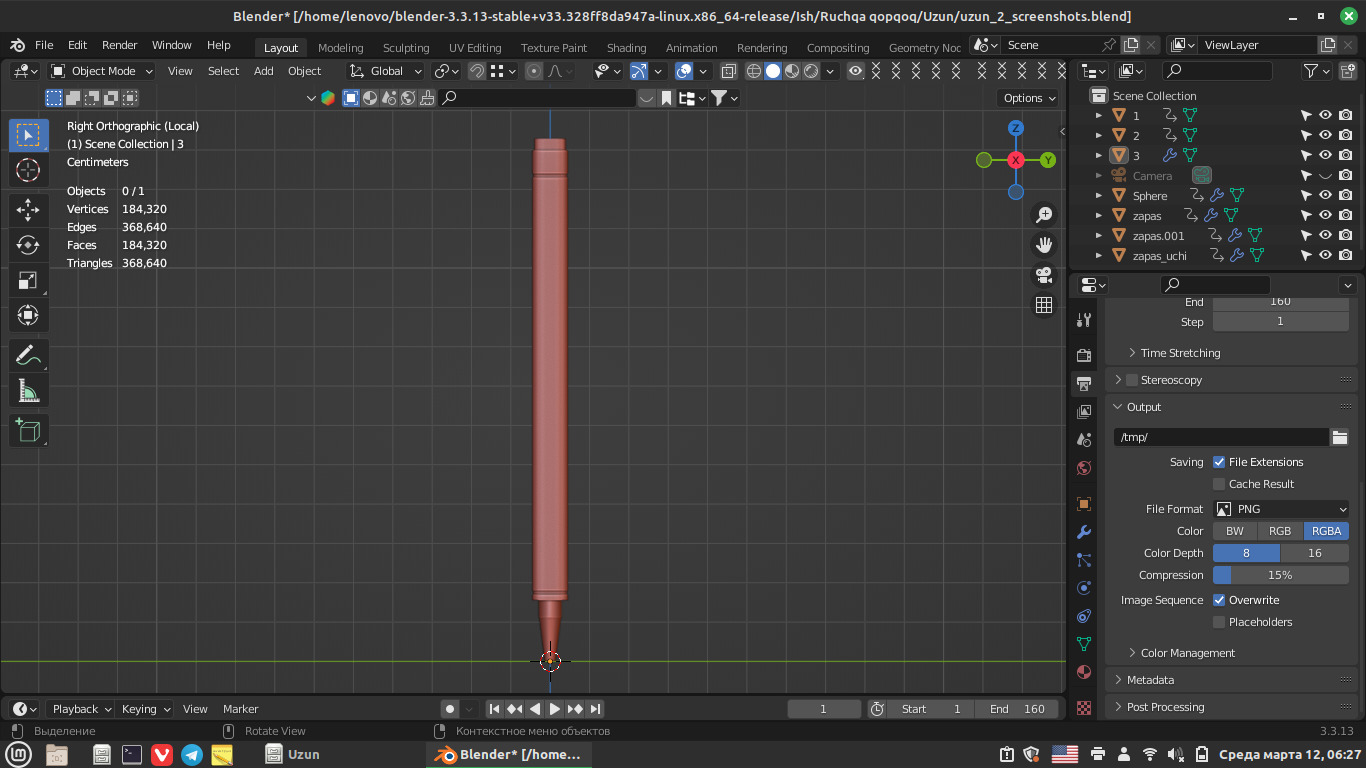Screen dimensions: 1366x768
Task: Open the Modifiers properties tab
Action: 1084,532
